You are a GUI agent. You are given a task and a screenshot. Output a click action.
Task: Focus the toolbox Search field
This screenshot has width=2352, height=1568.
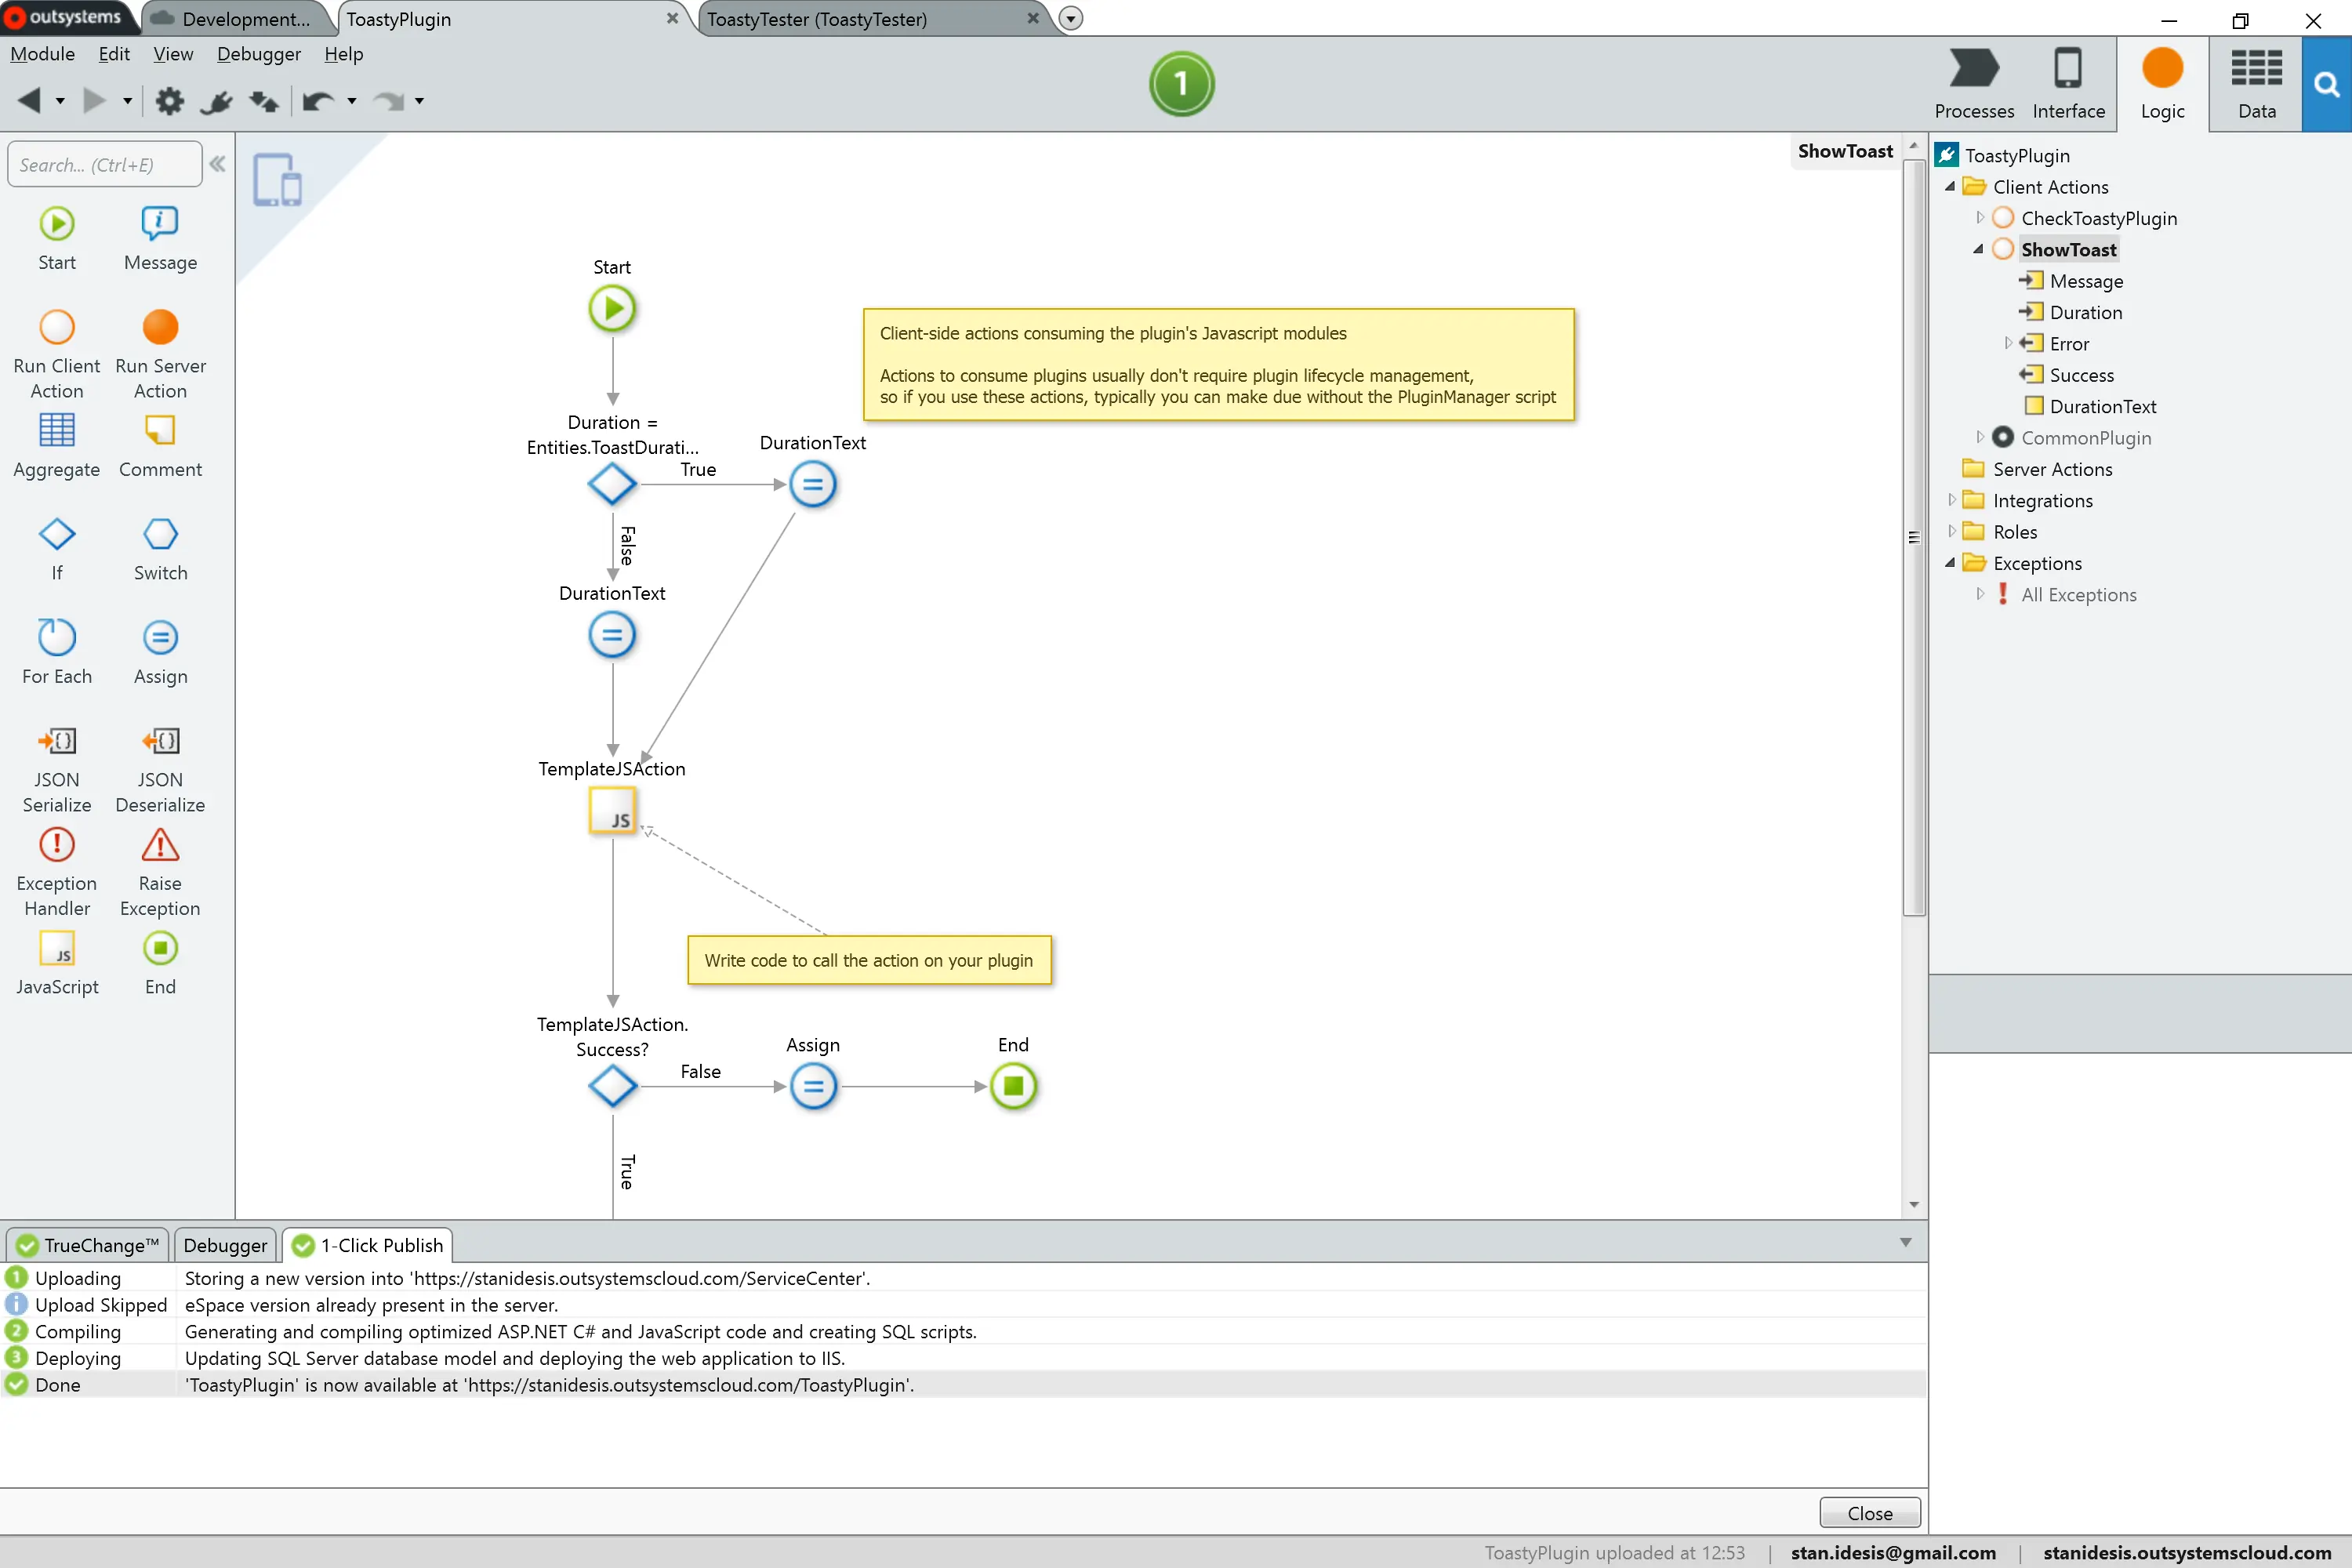coord(104,164)
